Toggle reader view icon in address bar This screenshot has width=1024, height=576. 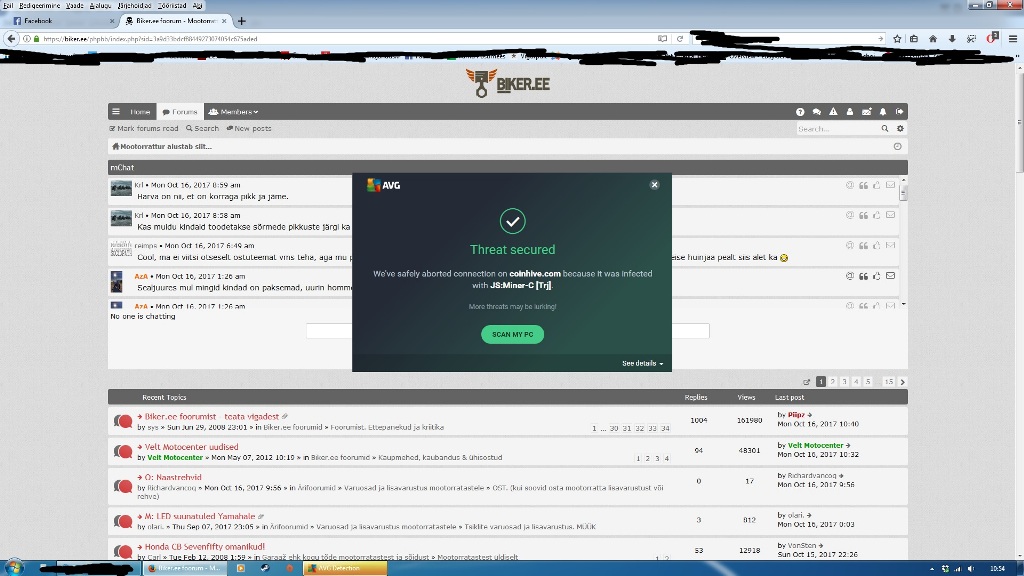pyautogui.click(x=662, y=39)
